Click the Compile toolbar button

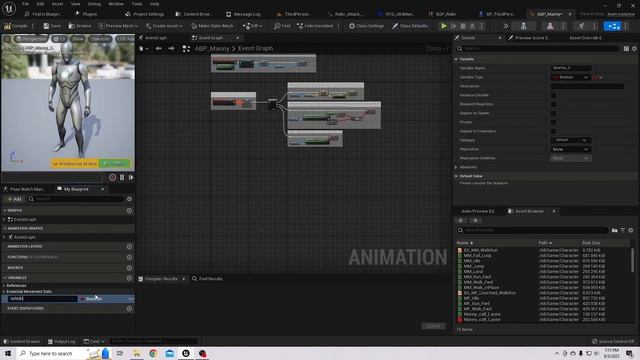click(x=16, y=26)
